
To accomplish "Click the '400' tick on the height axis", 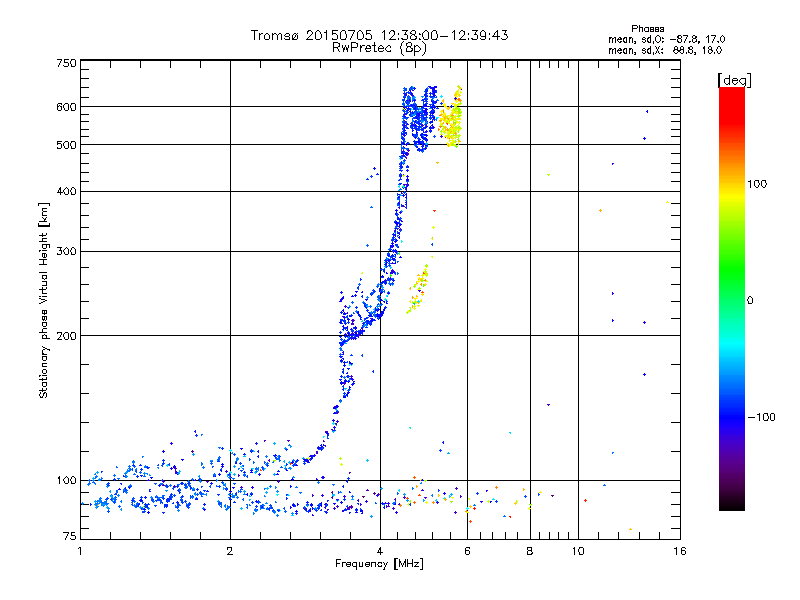I will [66, 191].
